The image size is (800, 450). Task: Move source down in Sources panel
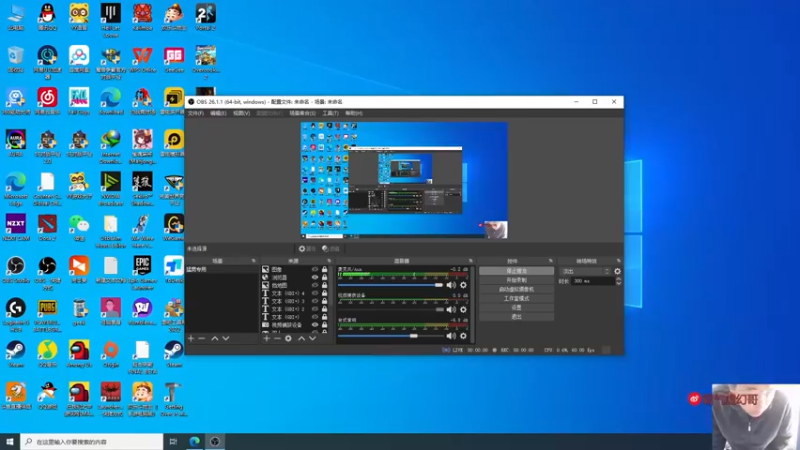click(312, 338)
